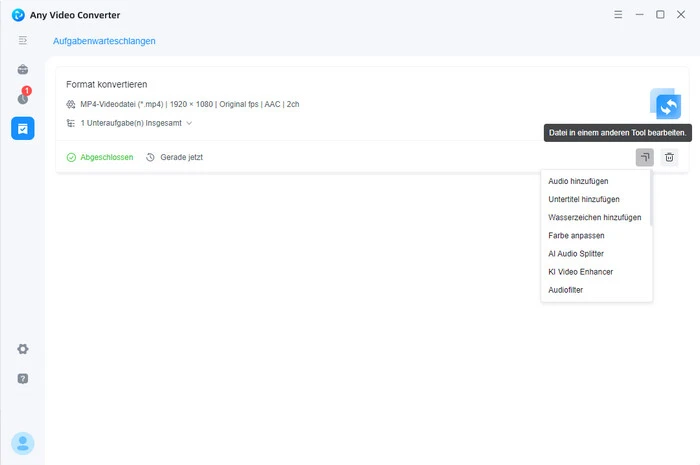Open the settings gear in the sidebar

(22, 349)
